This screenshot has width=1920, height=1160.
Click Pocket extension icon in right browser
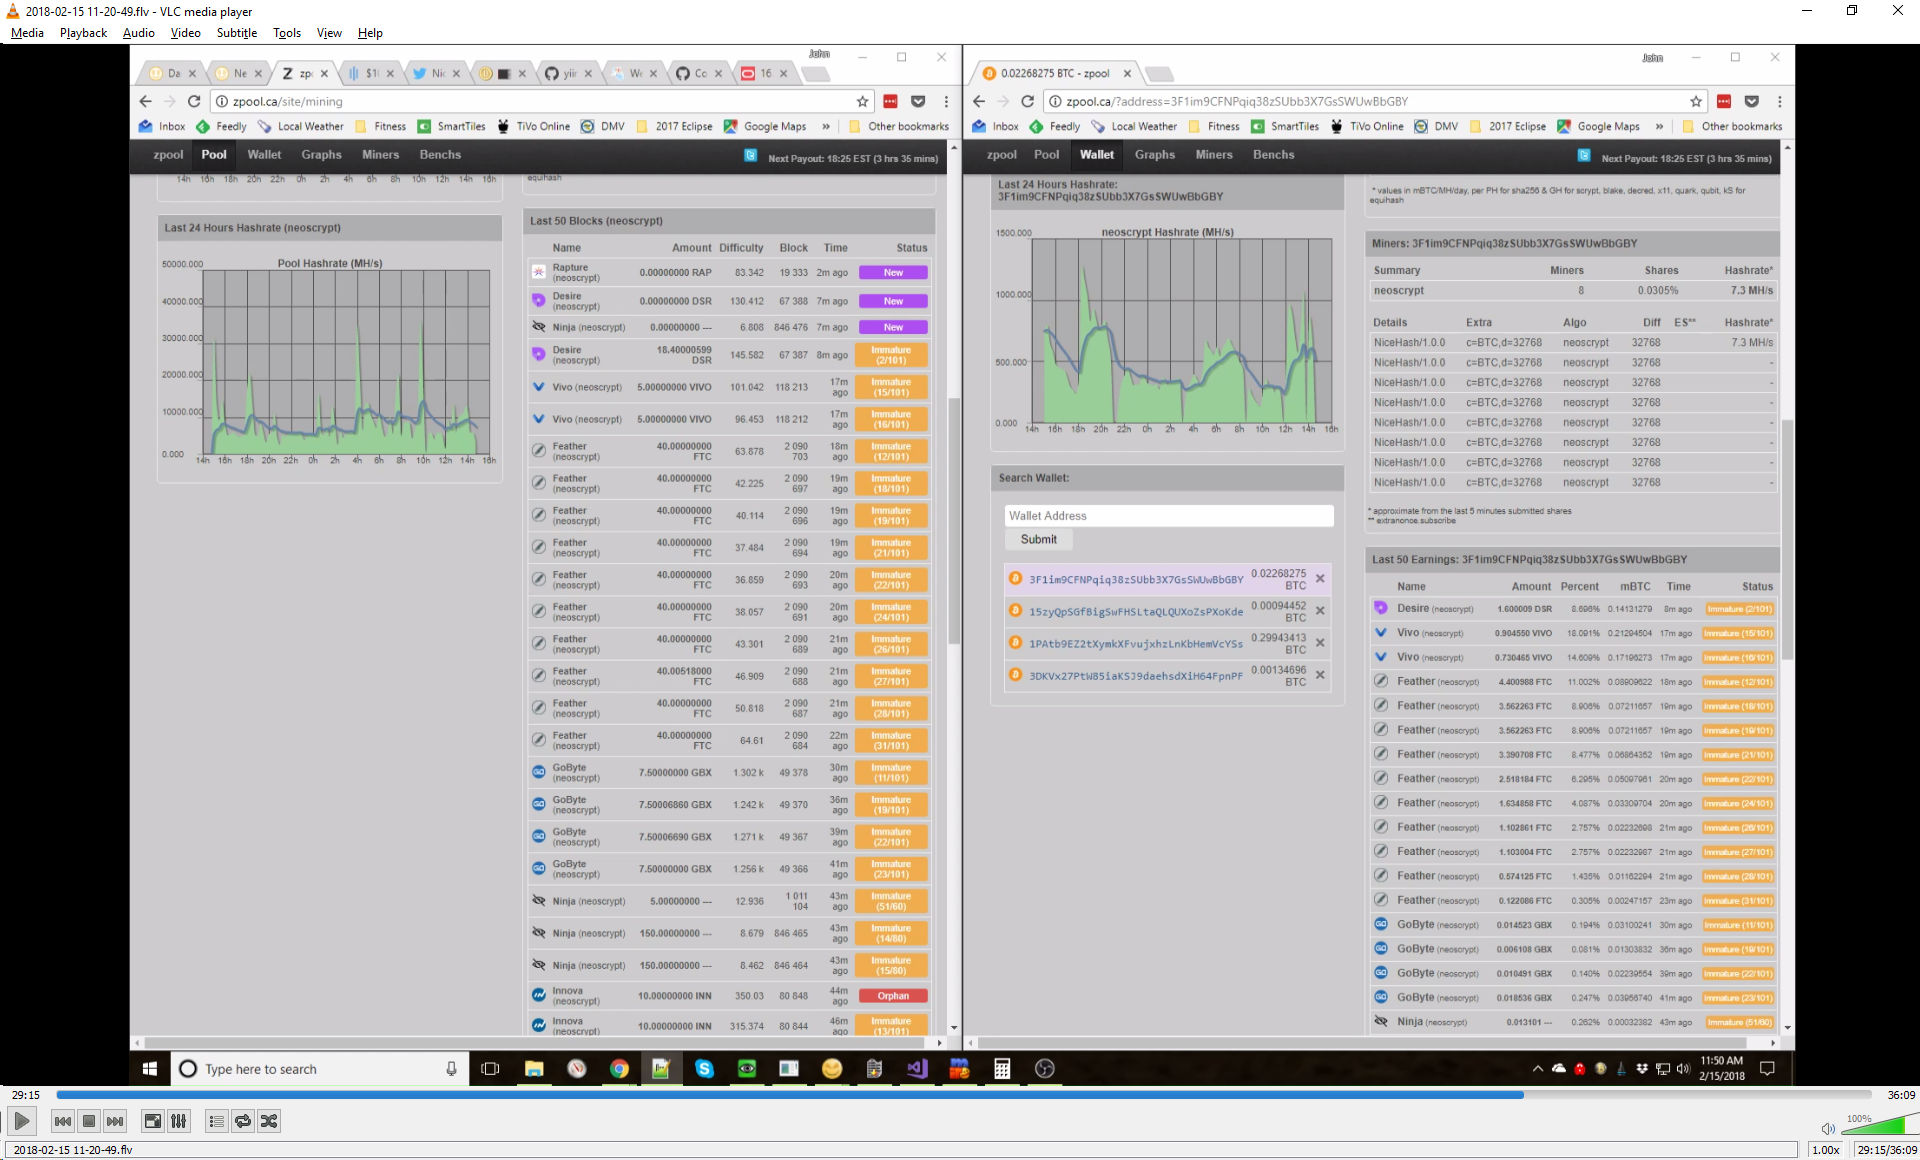pyautogui.click(x=1752, y=101)
